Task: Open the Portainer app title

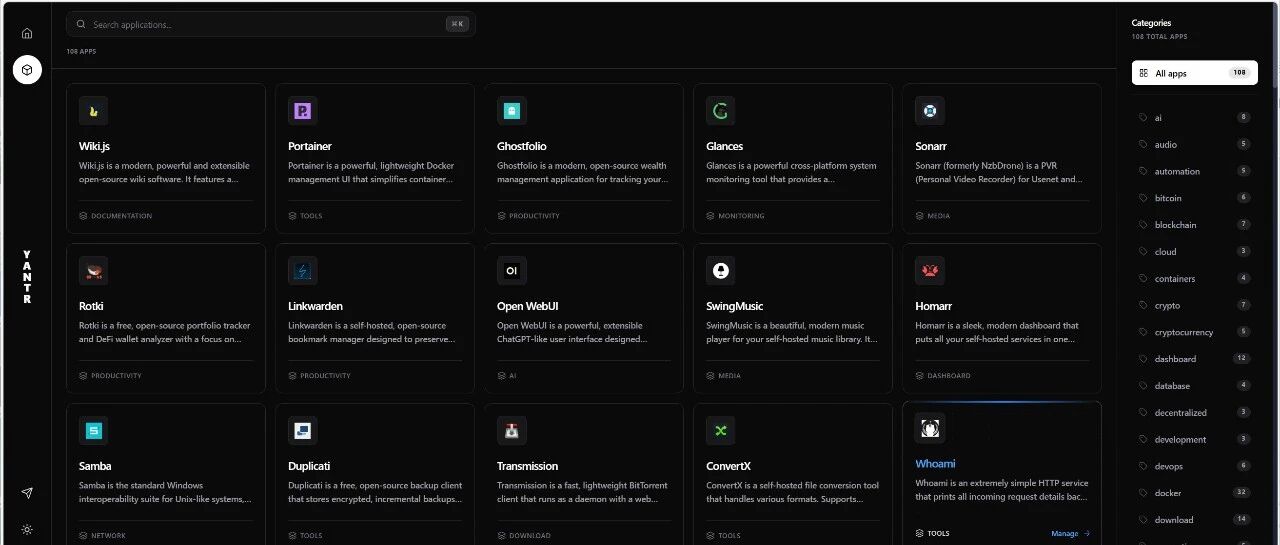Action: [x=310, y=146]
